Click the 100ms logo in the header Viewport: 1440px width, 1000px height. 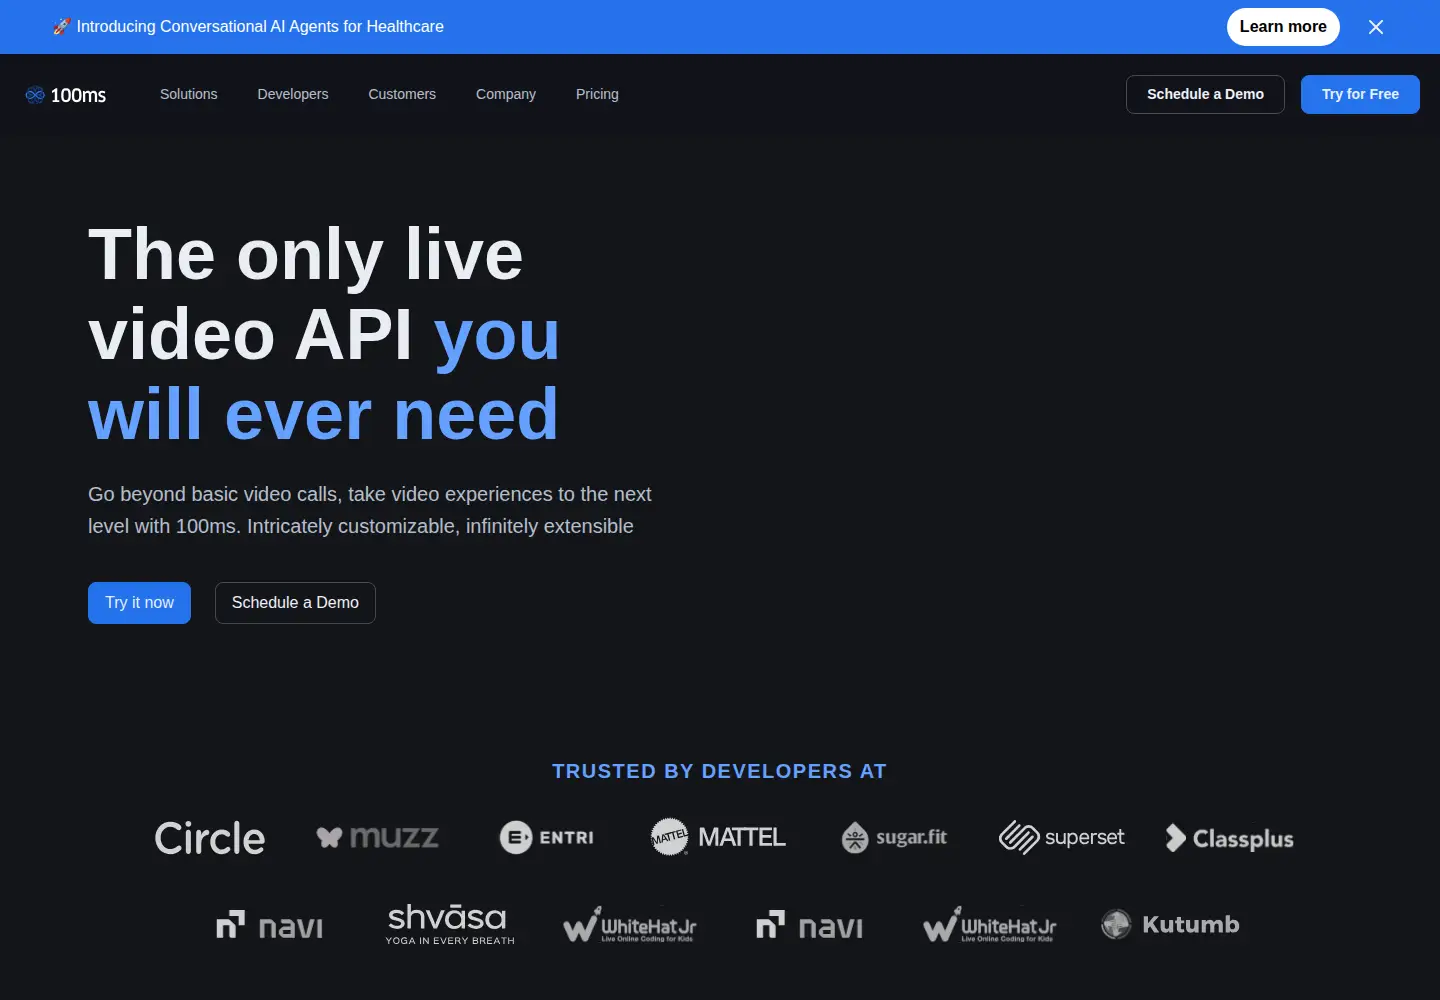(x=66, y=95)
